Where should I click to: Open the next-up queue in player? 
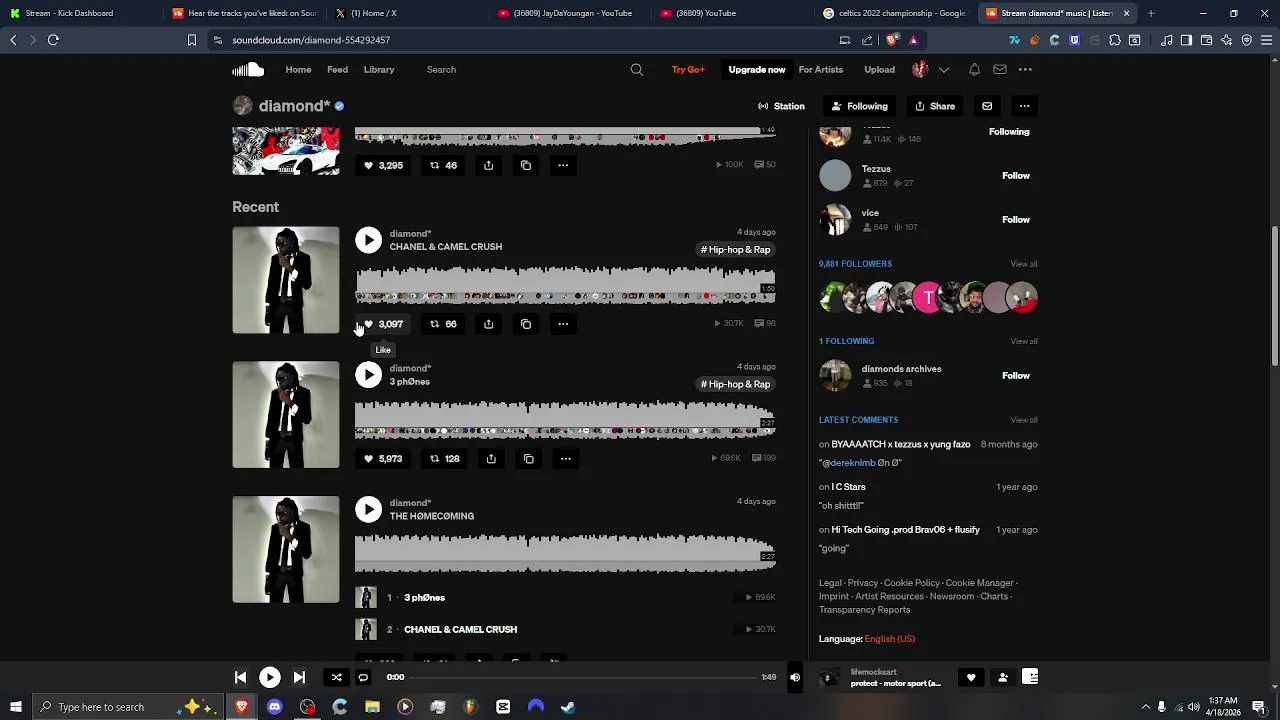(1030, 677)
